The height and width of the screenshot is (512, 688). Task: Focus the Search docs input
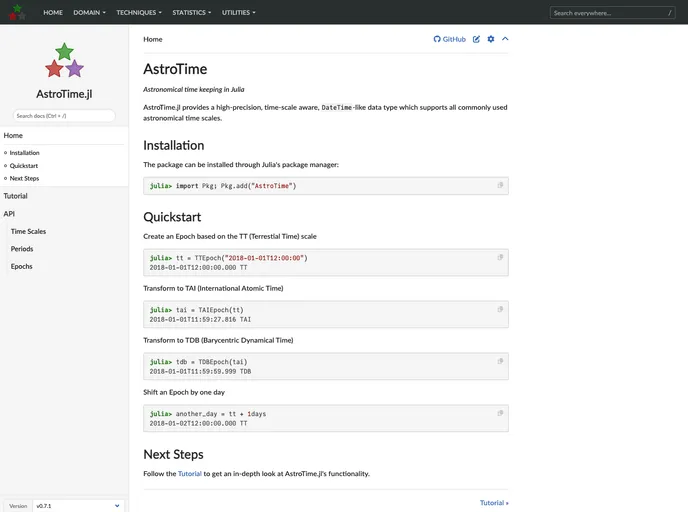[x=64, y=116]
